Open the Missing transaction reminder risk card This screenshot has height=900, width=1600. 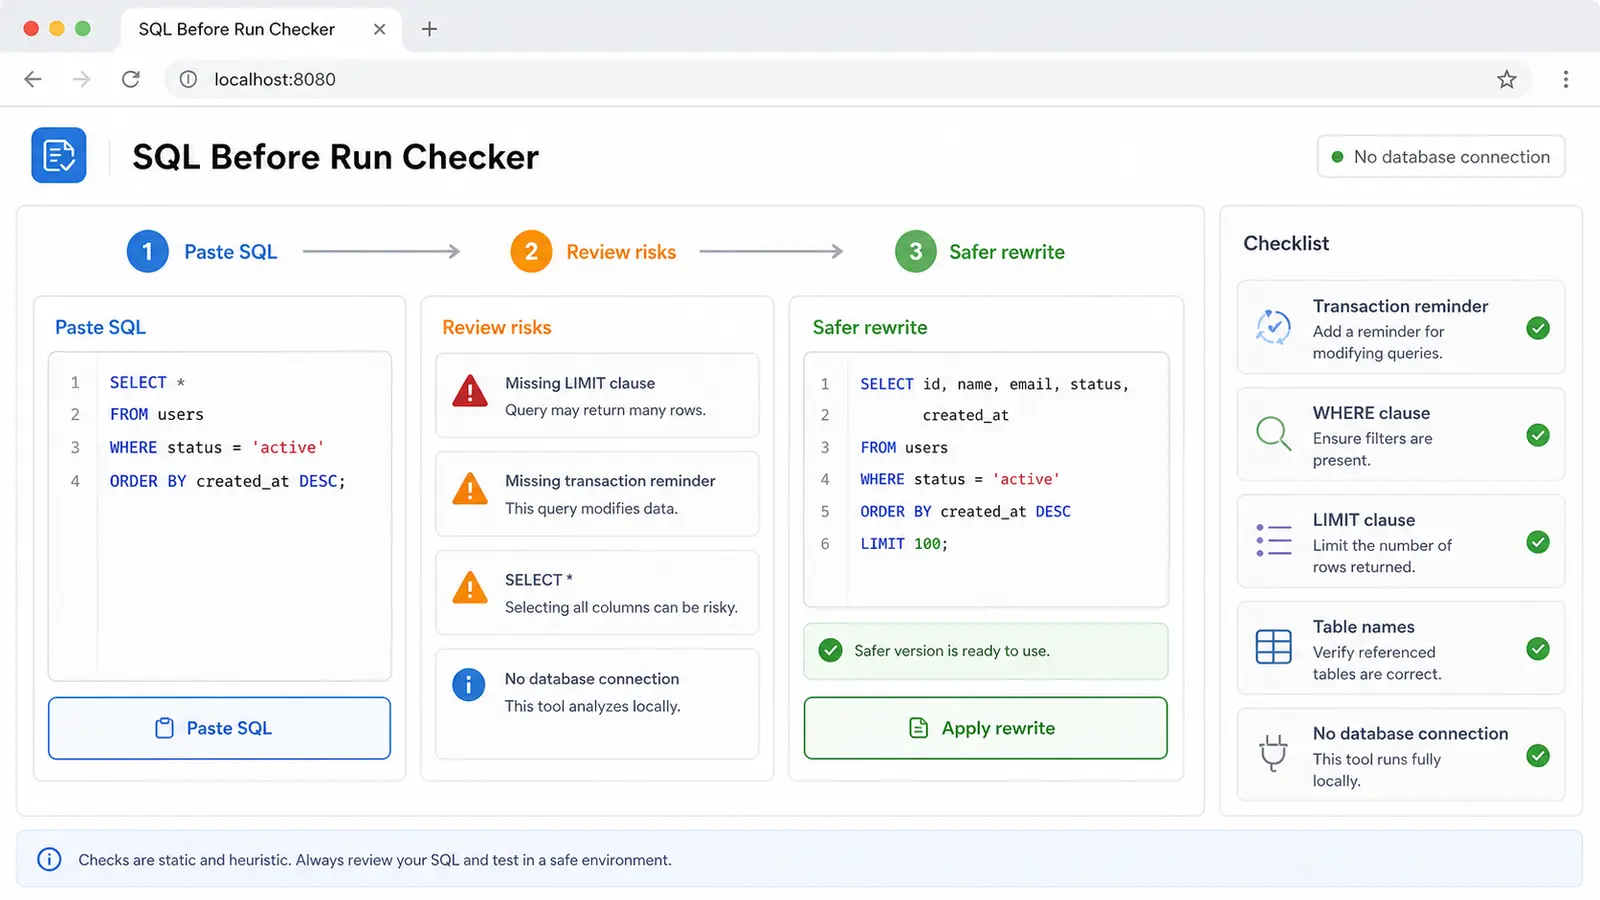pos(597,494)
